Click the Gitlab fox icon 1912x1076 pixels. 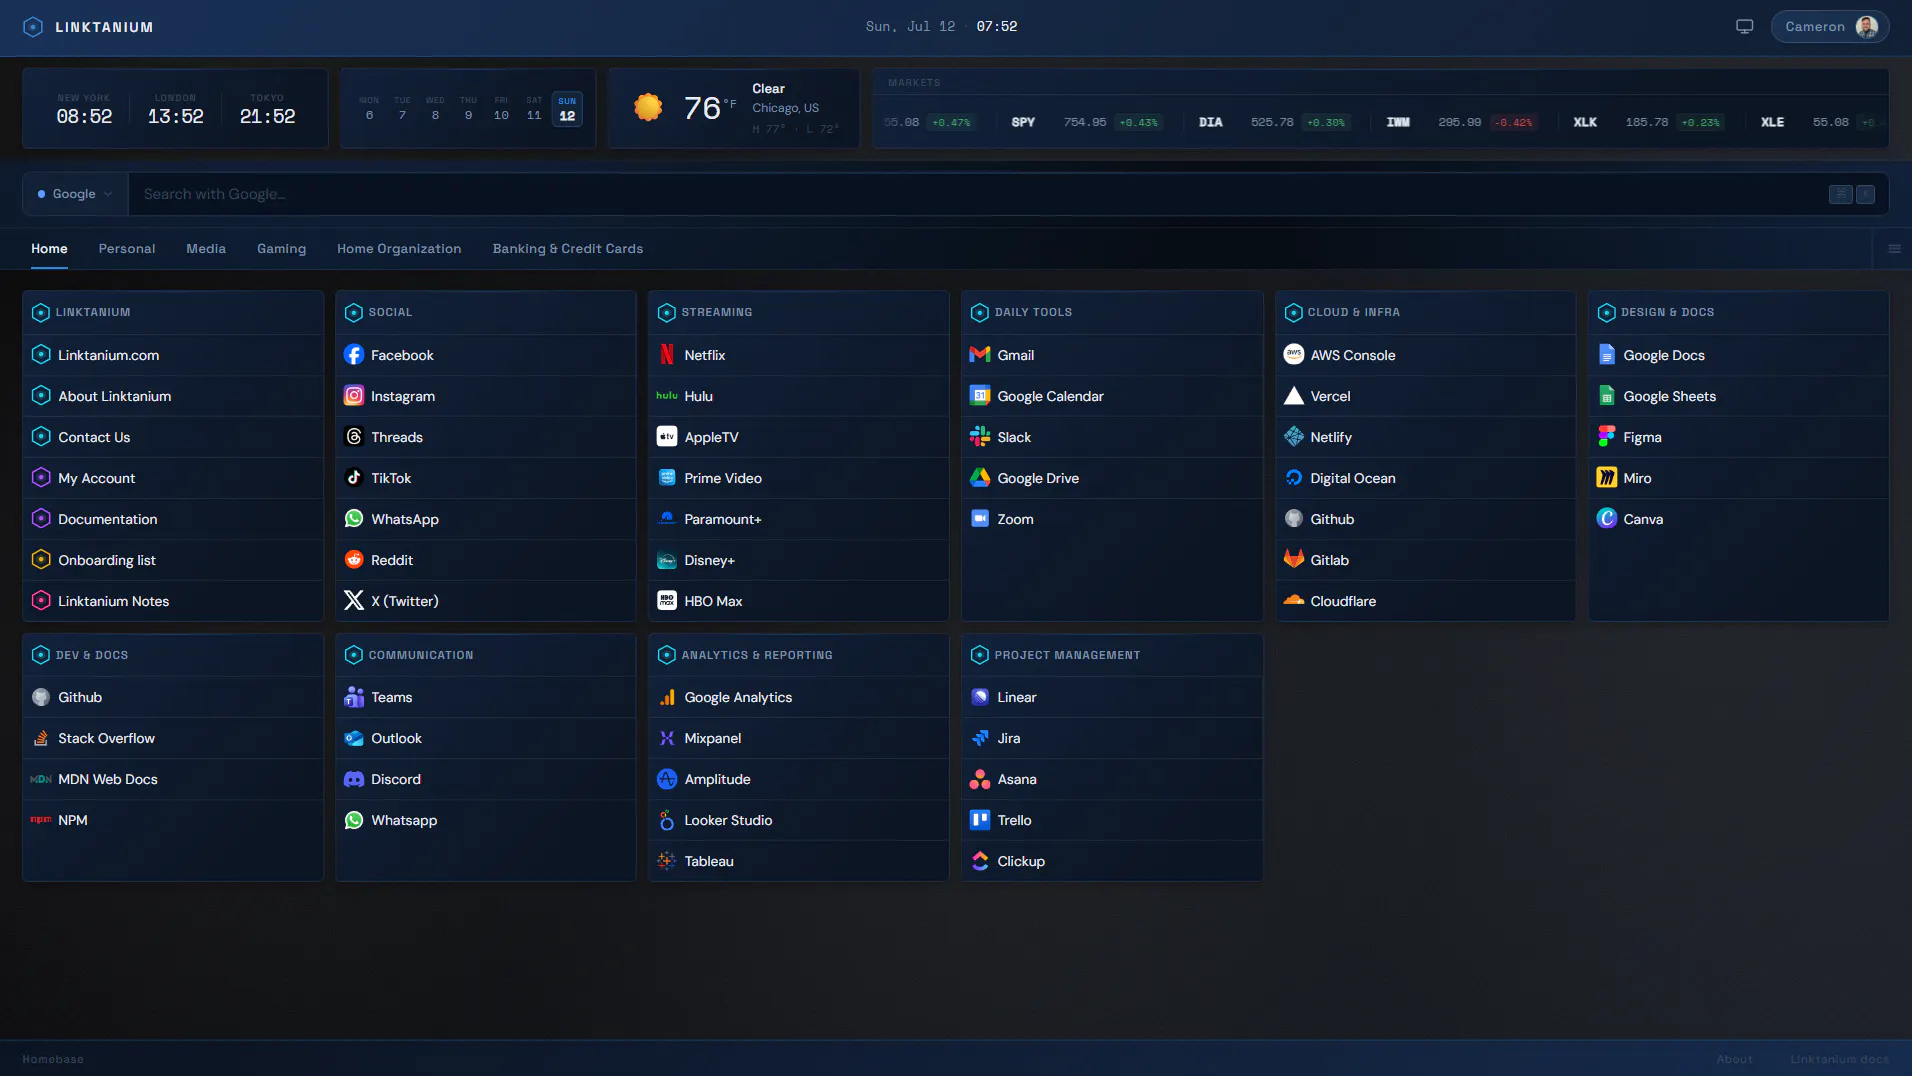click(x=1294, y=560)
